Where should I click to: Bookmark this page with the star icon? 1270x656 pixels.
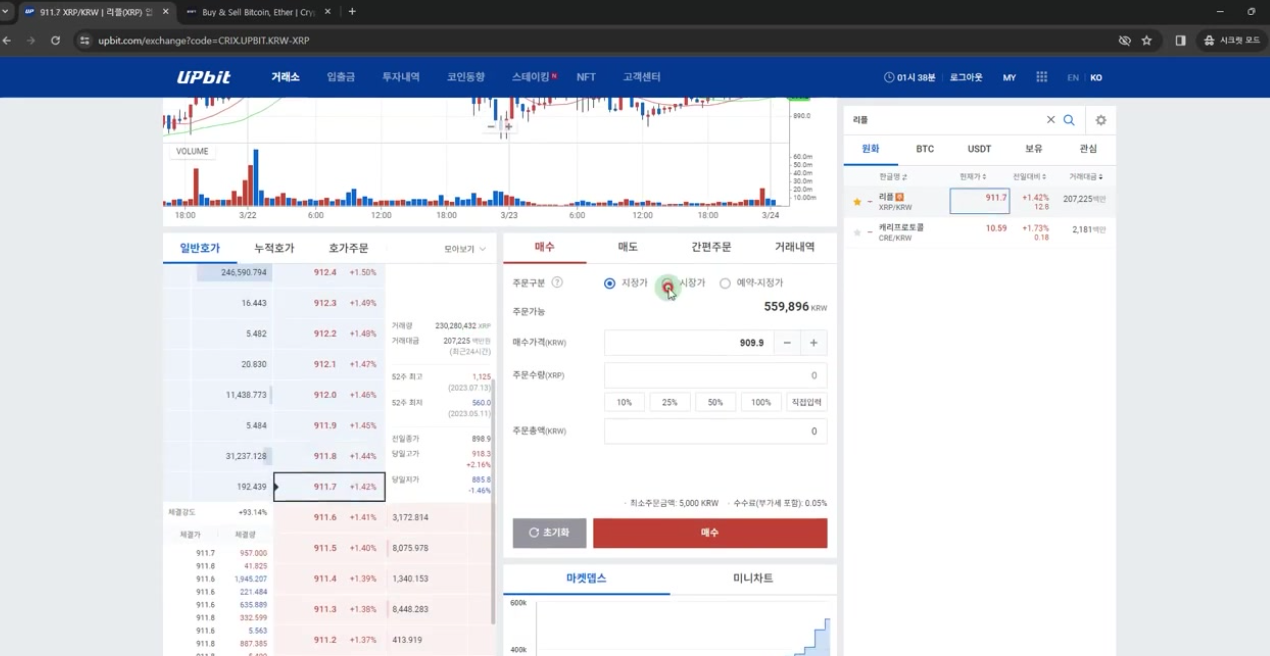click(1147, 40)
